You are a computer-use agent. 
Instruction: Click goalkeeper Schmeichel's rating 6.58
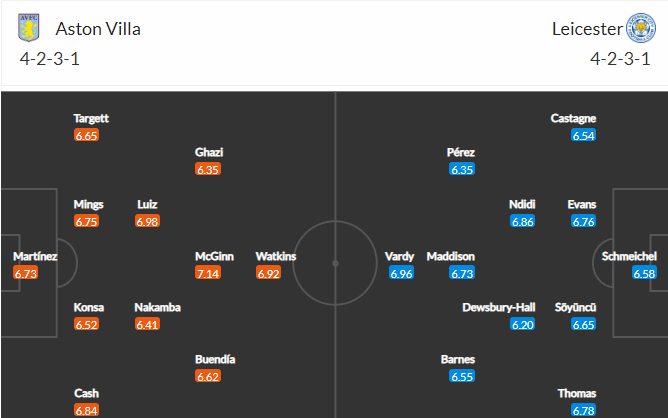[644, 273]
